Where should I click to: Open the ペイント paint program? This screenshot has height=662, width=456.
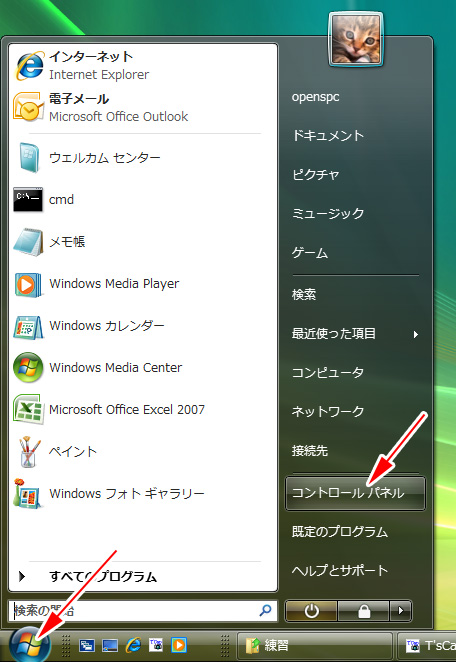[x=143, y=452]
